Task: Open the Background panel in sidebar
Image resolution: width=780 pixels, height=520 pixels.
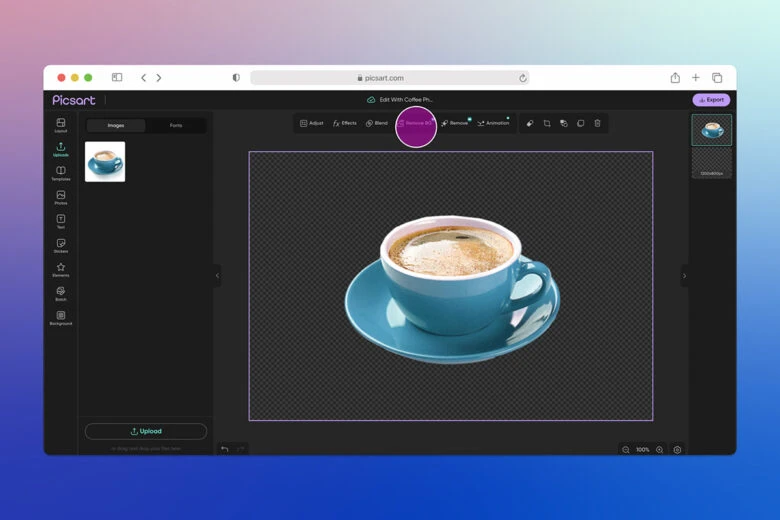Action: (x=61, y=317)
